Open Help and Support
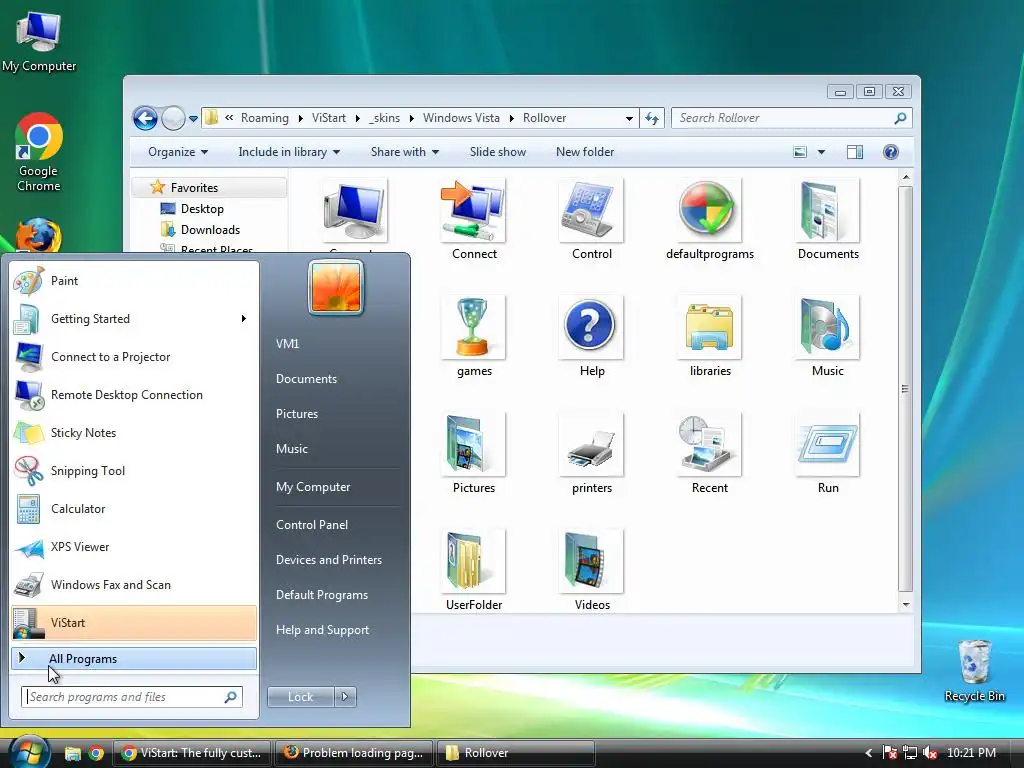 [323, 630]
